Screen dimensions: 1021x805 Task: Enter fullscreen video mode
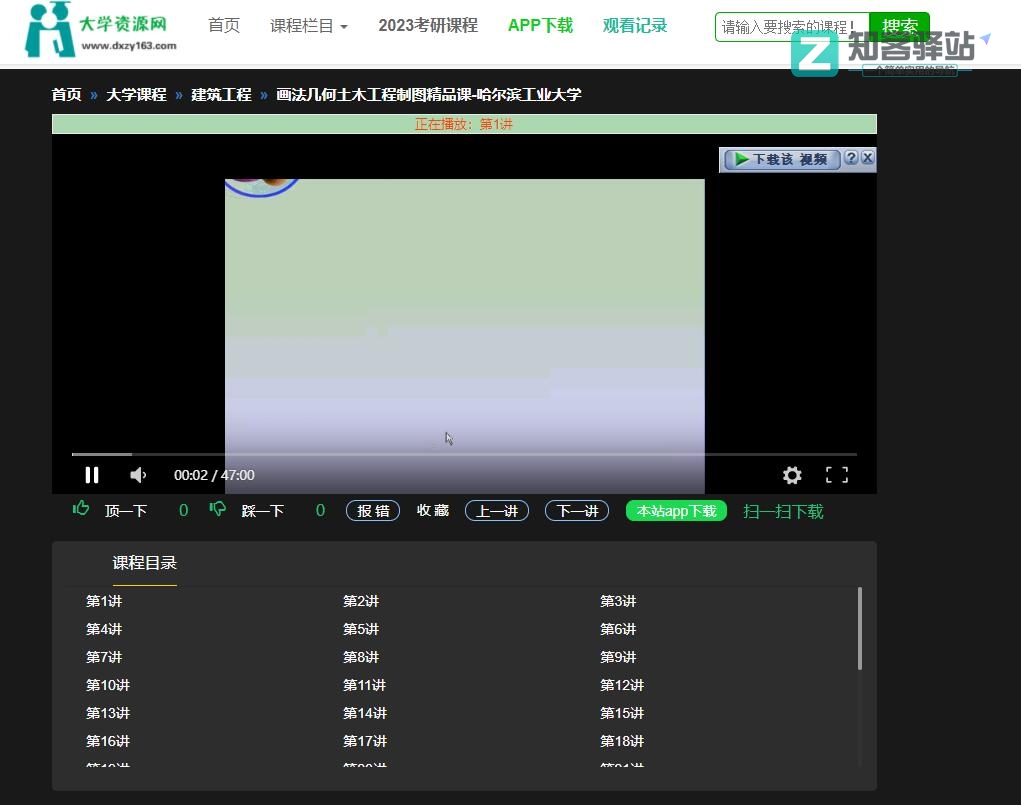point(836,475)
